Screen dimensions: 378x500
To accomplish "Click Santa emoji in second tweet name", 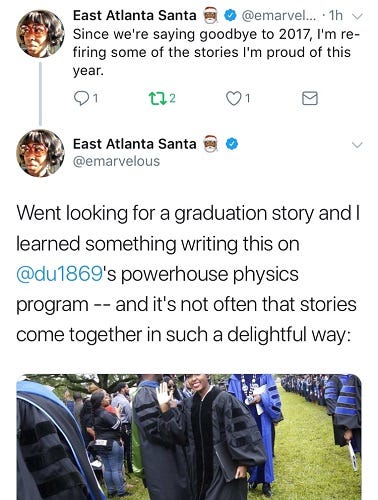I will 211,144.
